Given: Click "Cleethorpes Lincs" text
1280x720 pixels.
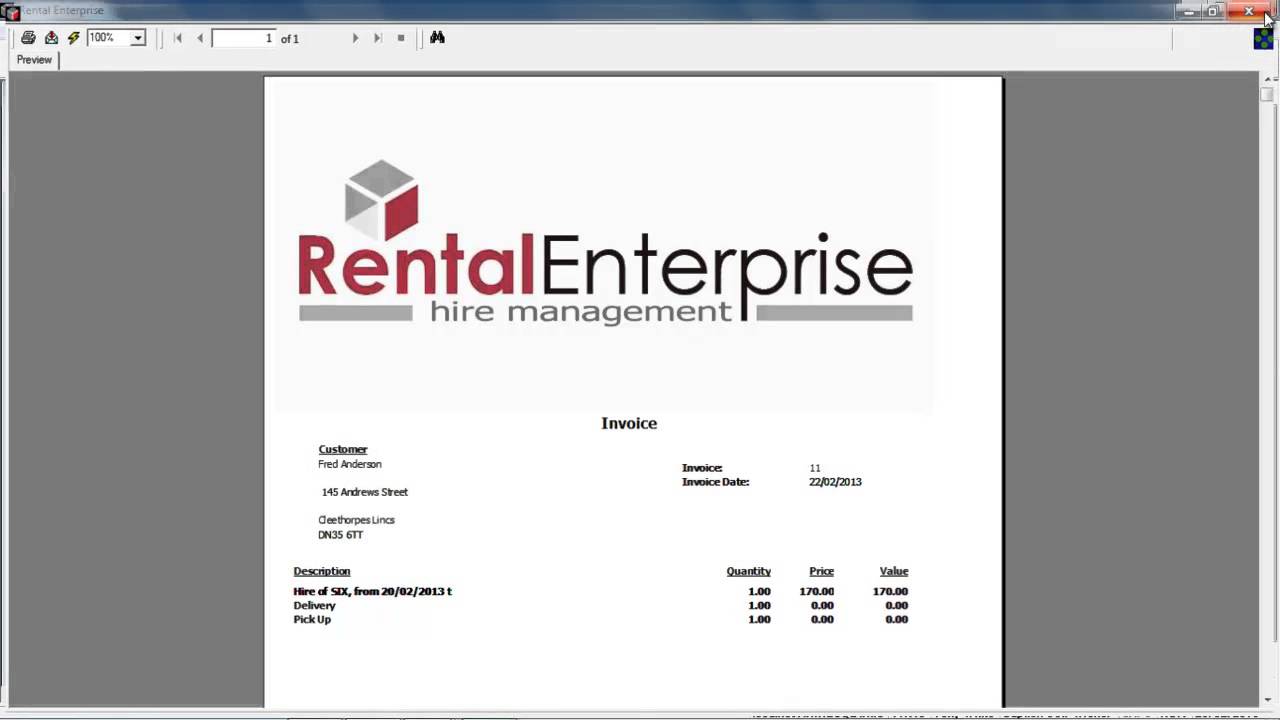Looking at the screenshot, I should (356, 520).
